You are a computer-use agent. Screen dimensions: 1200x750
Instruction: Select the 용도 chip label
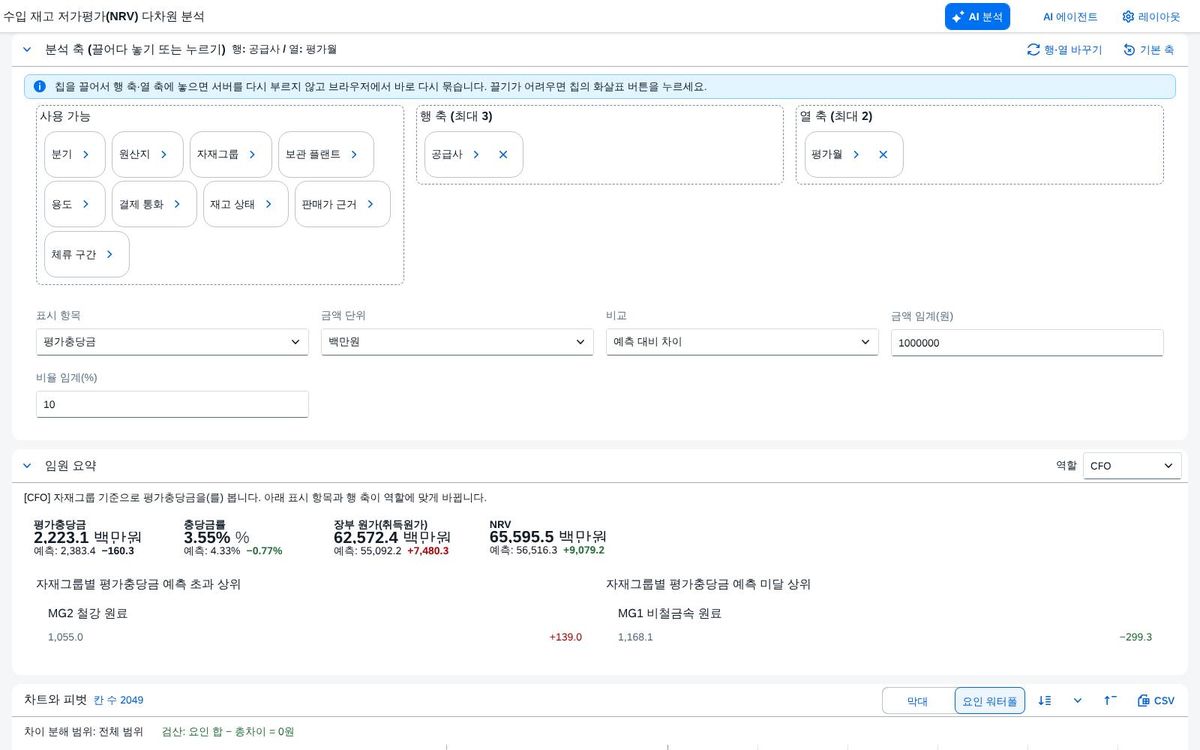62,204
